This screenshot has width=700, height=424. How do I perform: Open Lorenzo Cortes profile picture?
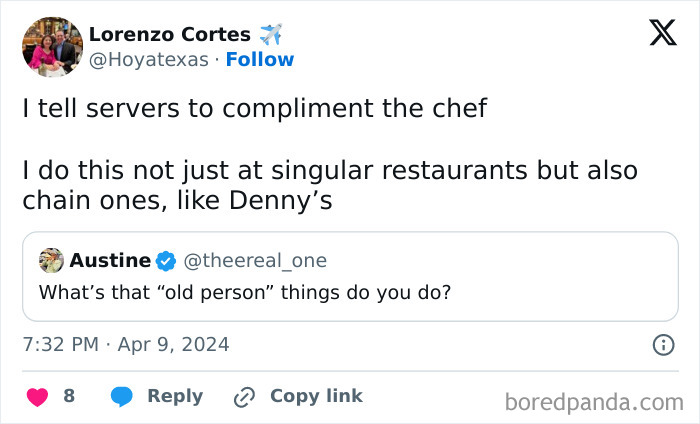[51, 47]
